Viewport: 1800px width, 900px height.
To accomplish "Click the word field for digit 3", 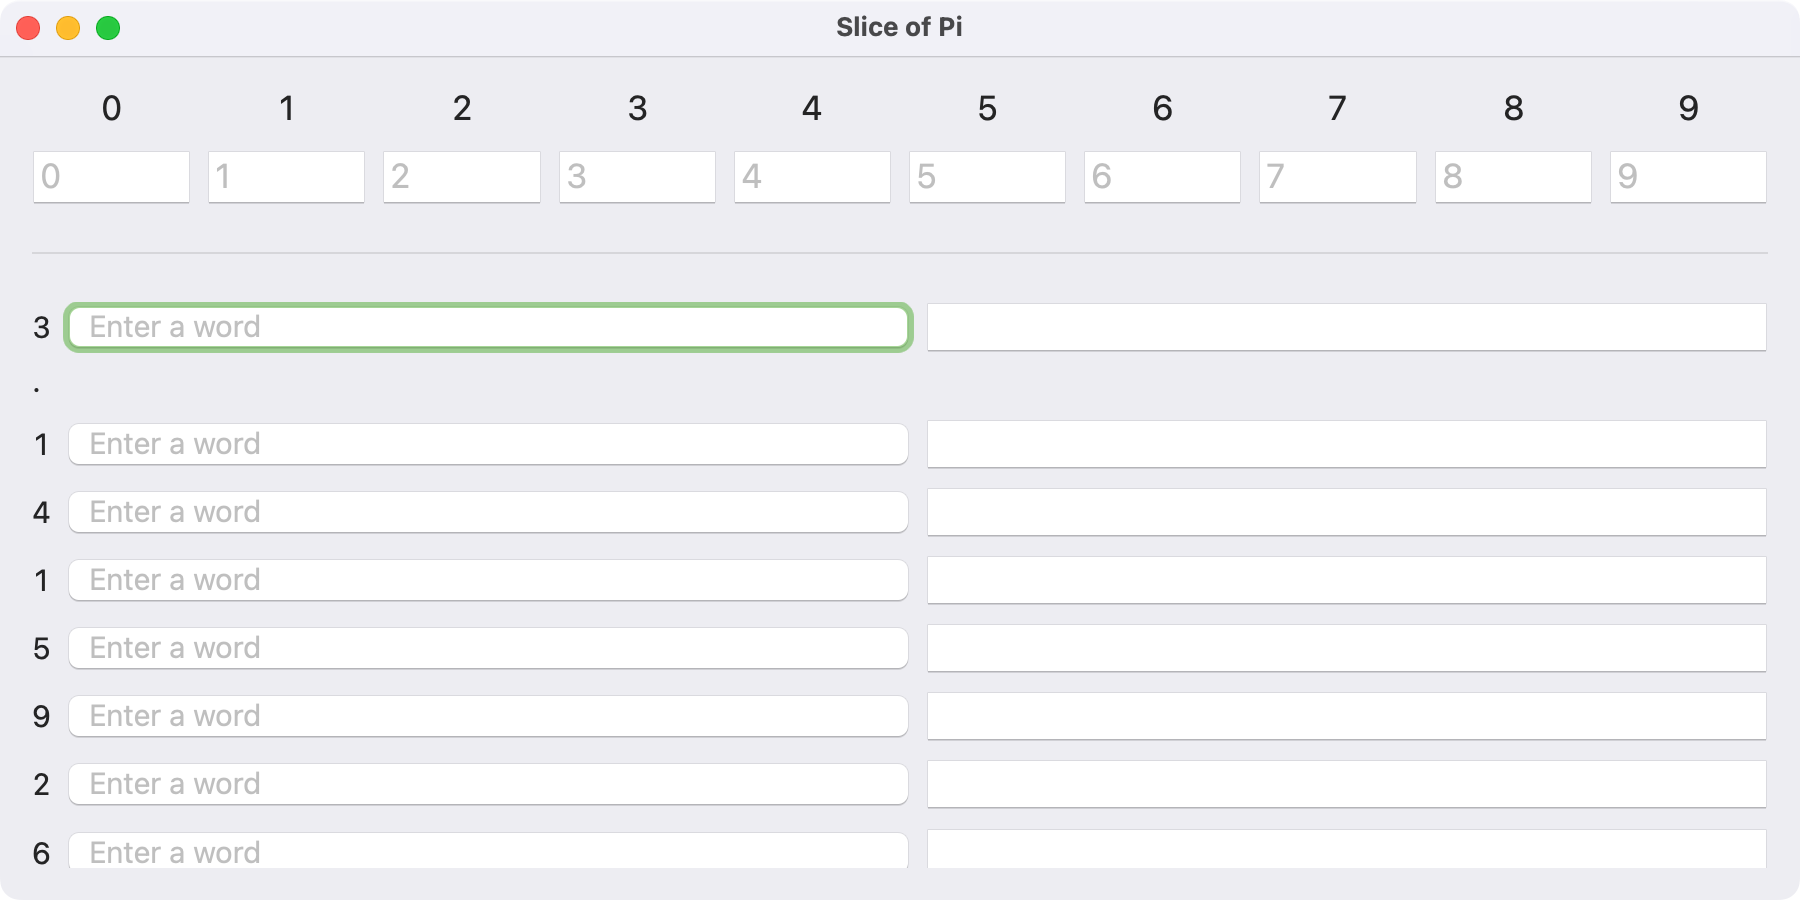I will click(488, 327).
